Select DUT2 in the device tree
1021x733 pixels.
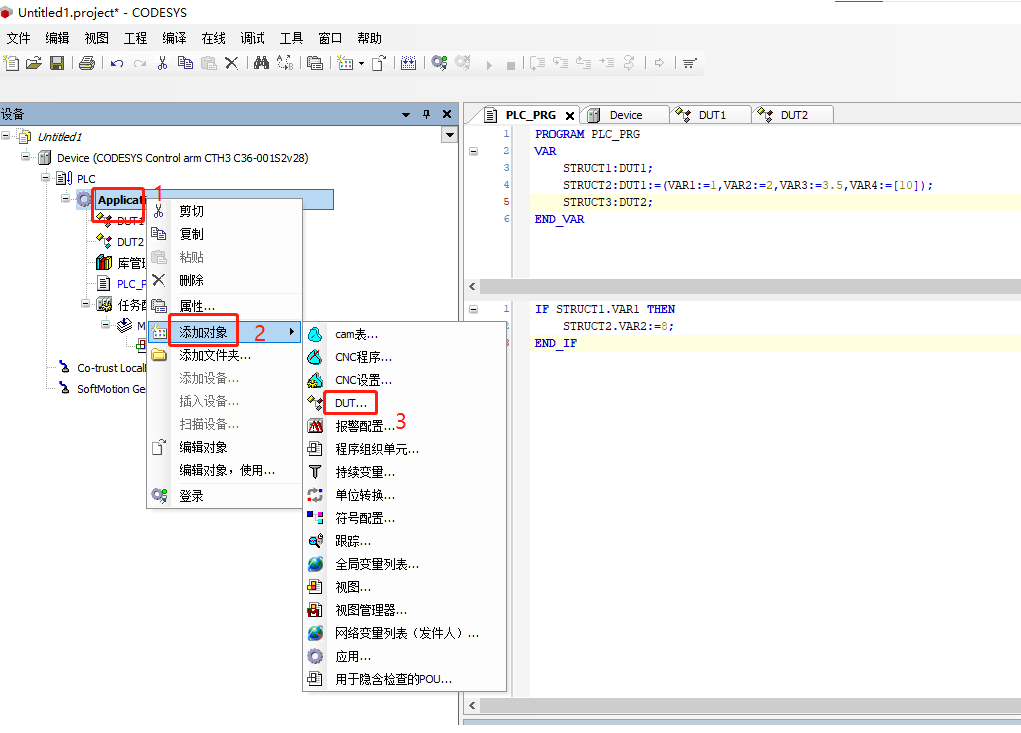[x=130, y=242]
